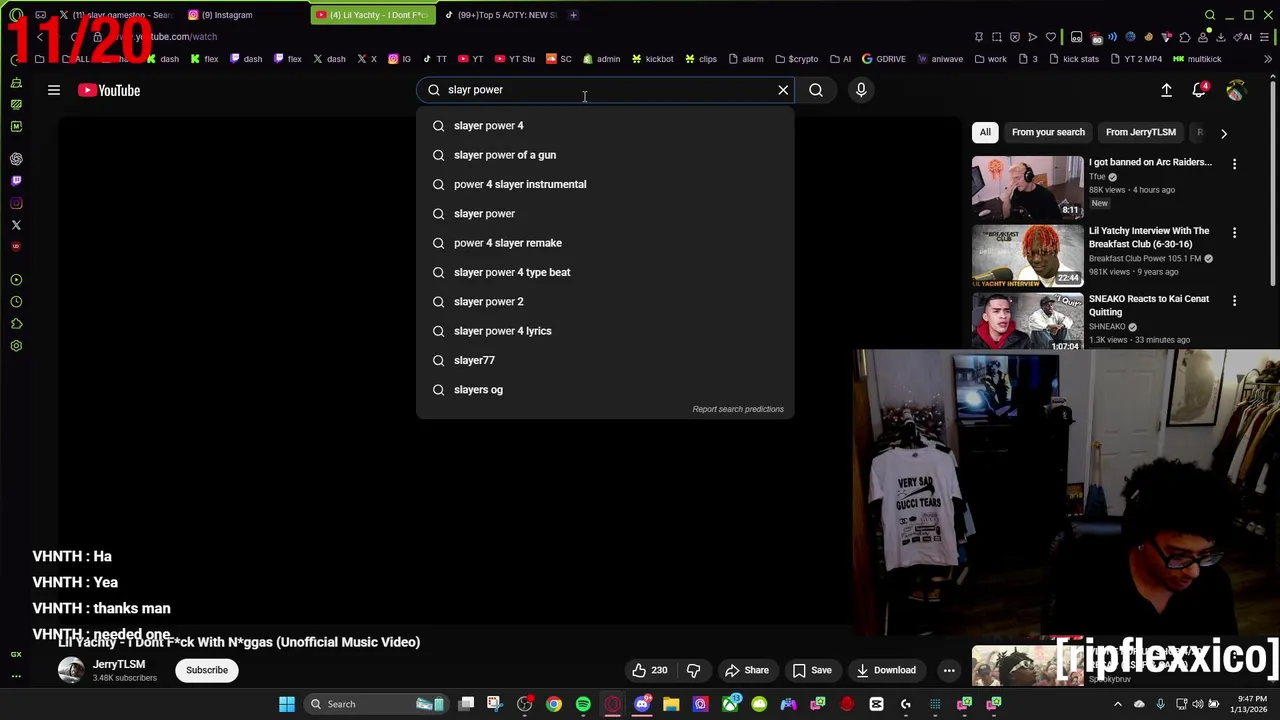Open a new browser tab
1280x720 pixels.
point(573,15)
